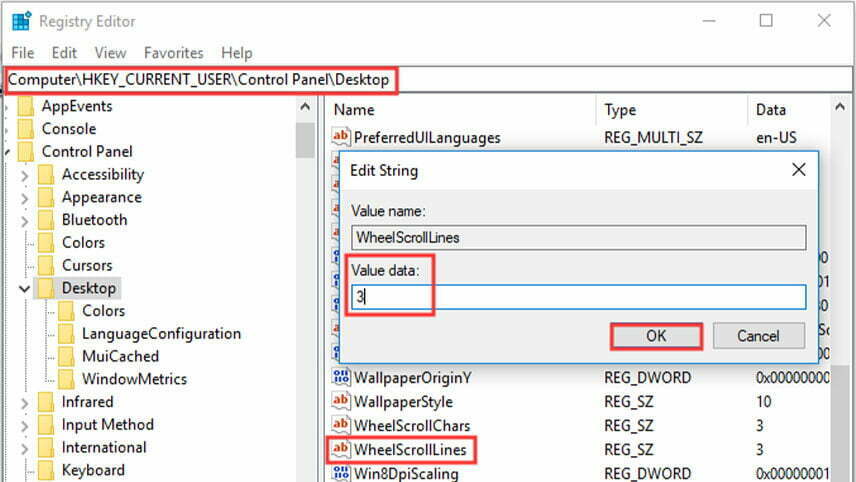Click the LanguageConfiguration folder icon

coord(66,334)
